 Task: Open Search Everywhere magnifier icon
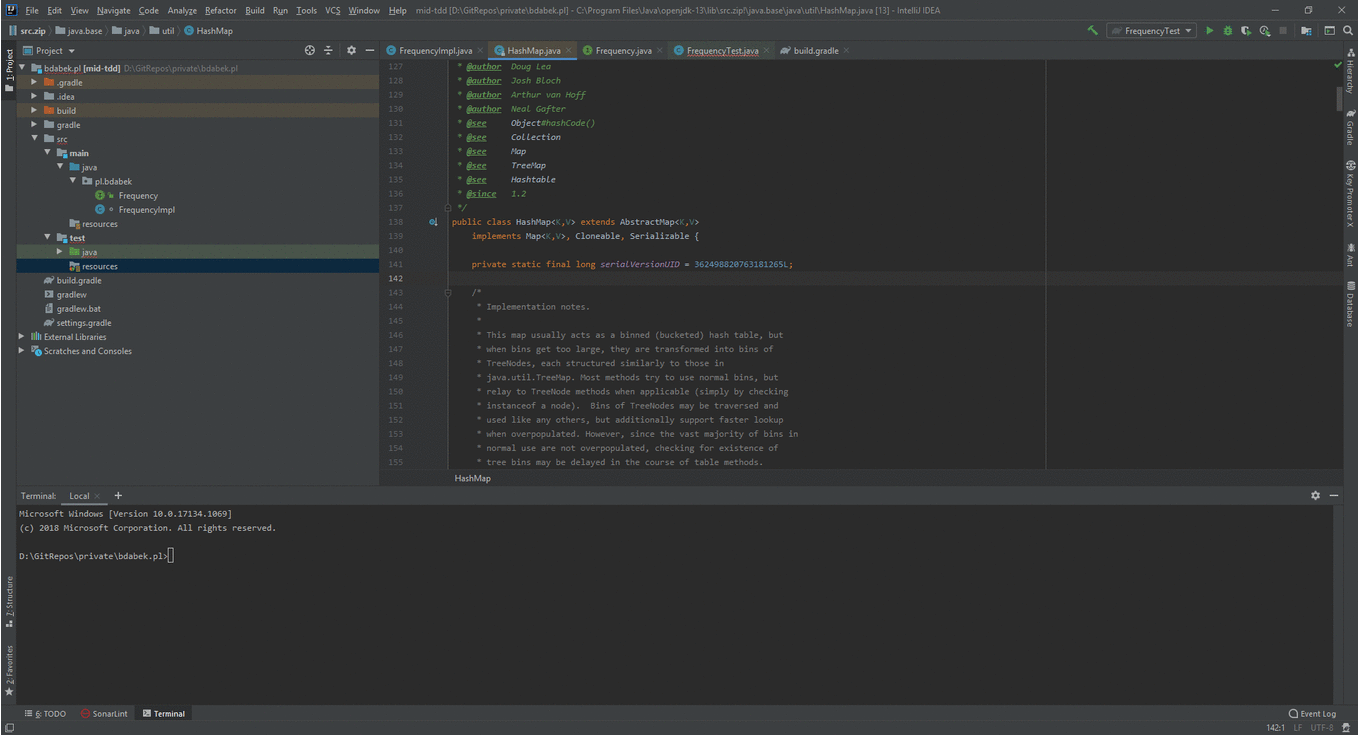[1347, 31]
